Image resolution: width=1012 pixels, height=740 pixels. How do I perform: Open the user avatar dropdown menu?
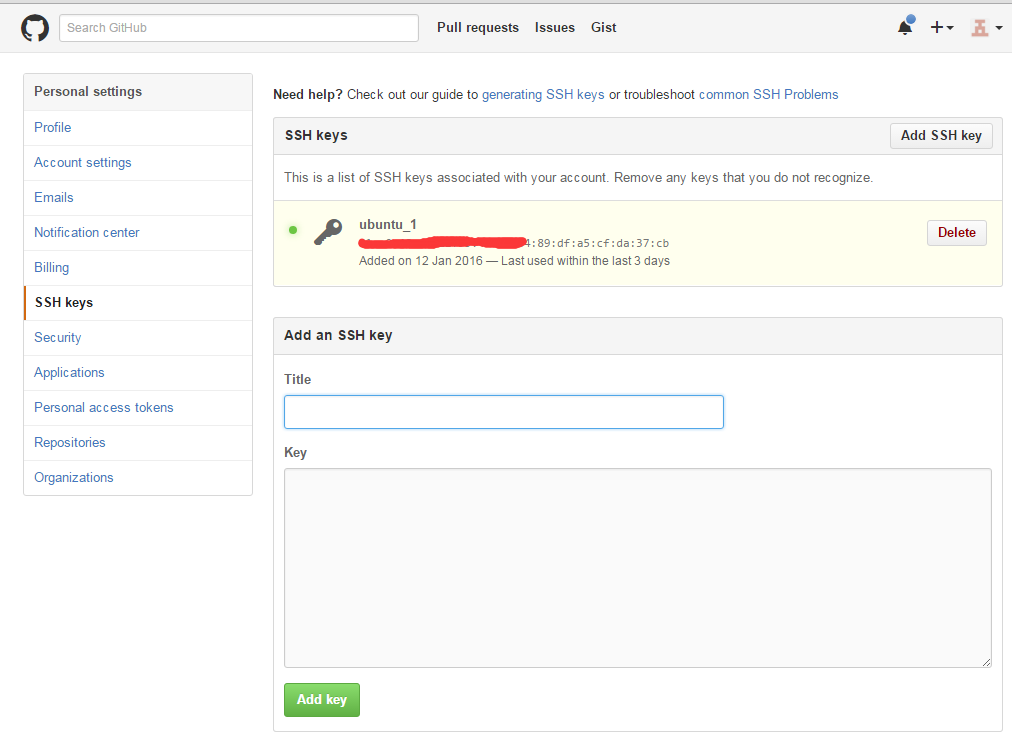click(x=986, y=28)
